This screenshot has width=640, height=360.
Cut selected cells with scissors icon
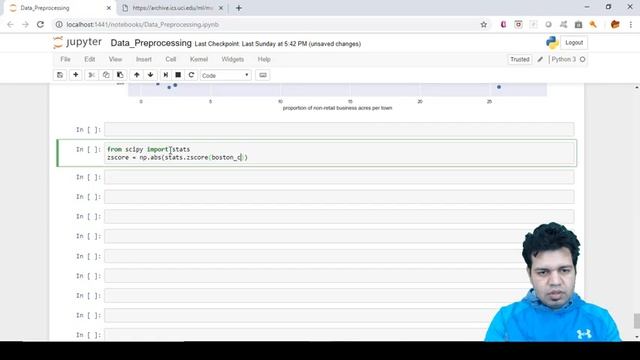coord(91,75)
